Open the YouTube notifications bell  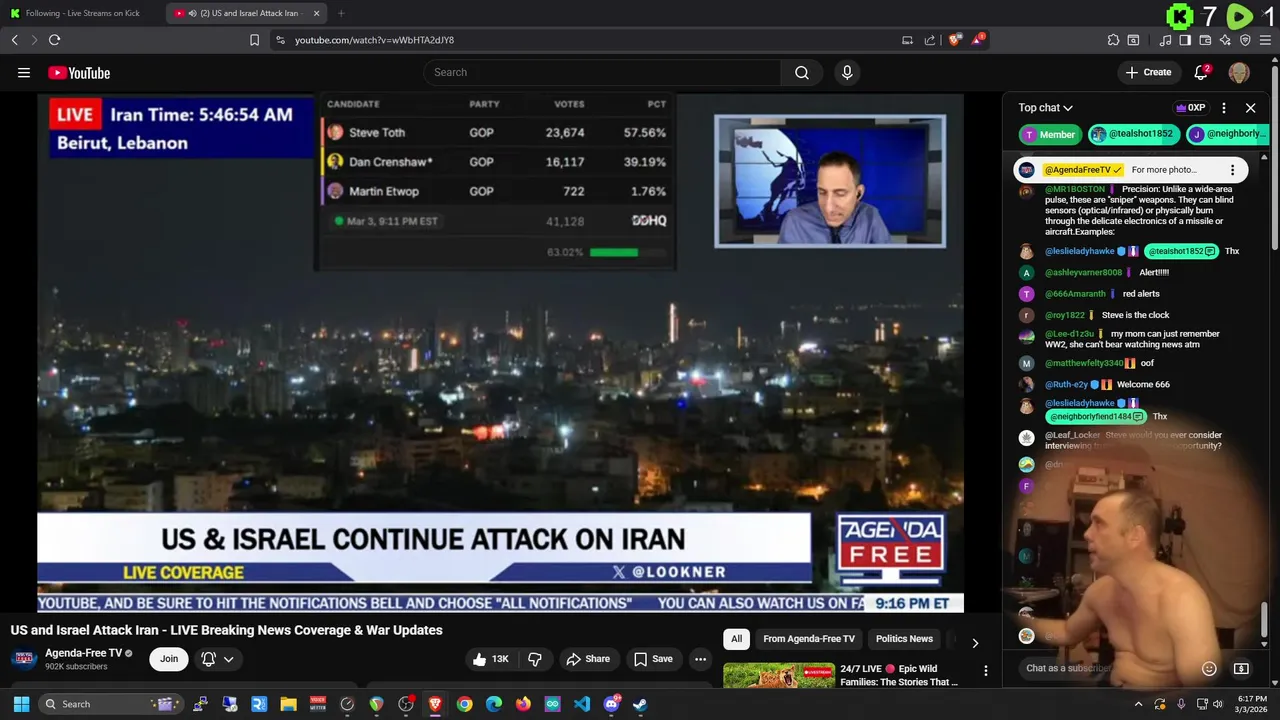[x=1202, y=72]
